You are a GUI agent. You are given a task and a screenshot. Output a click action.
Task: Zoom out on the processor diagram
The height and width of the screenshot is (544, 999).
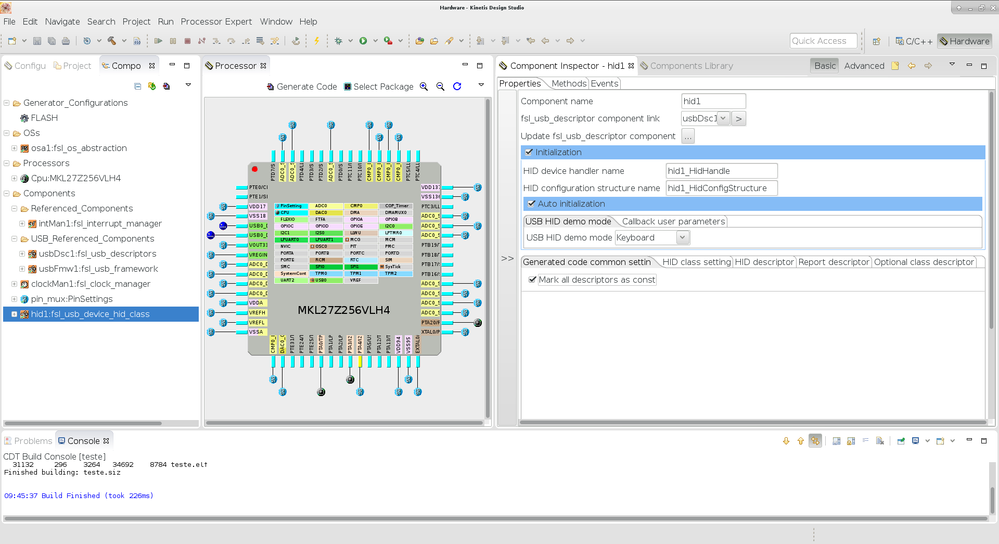coord(440,87)
